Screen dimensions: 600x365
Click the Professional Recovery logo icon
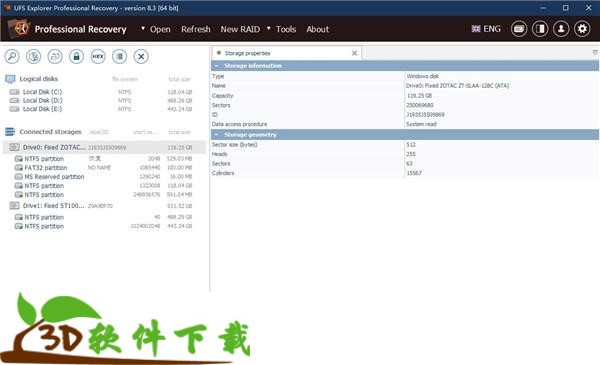(20, 29)
